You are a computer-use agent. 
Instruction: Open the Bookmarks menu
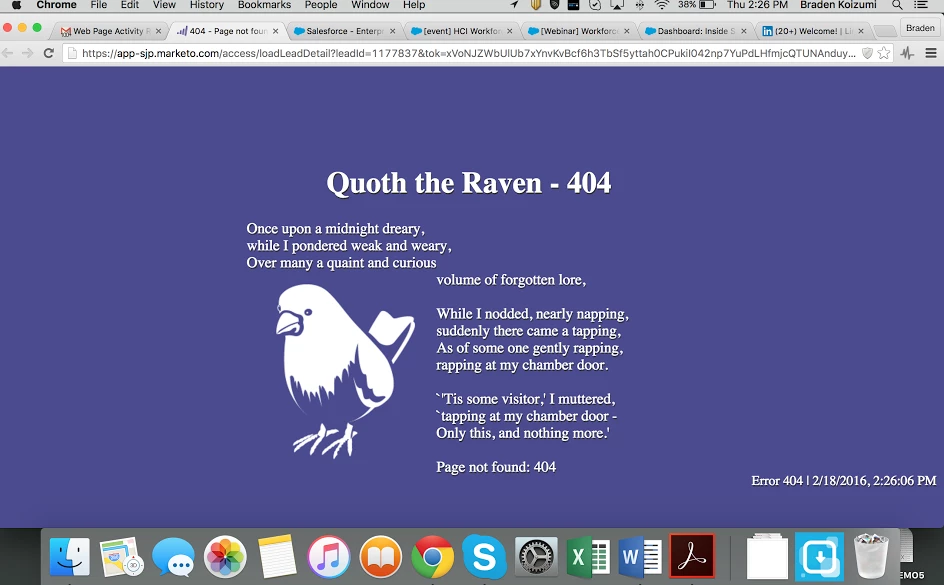click(x=264, y=5)
